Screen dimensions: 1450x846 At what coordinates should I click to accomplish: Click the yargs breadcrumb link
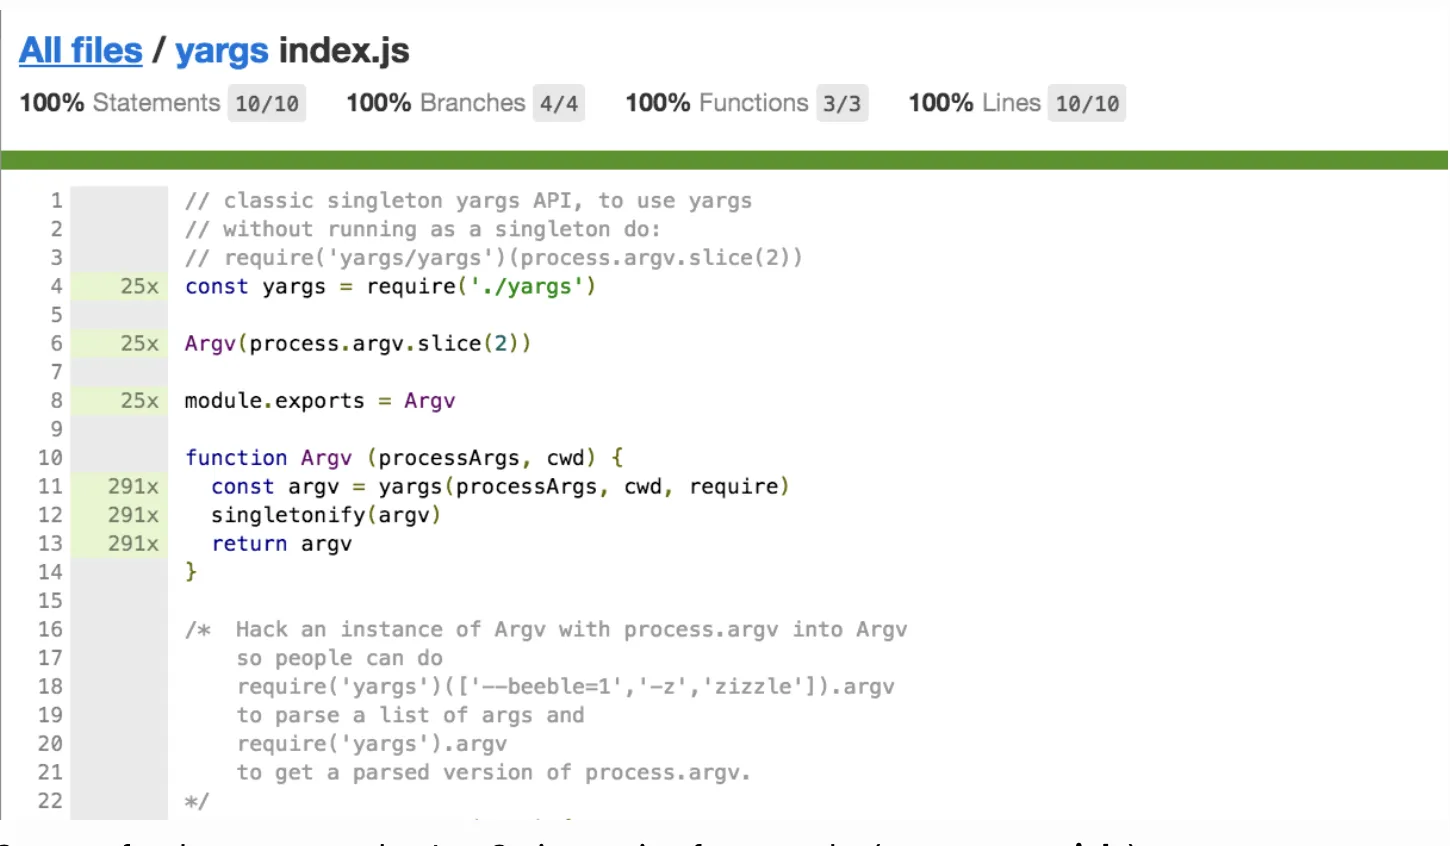[222, 51]
